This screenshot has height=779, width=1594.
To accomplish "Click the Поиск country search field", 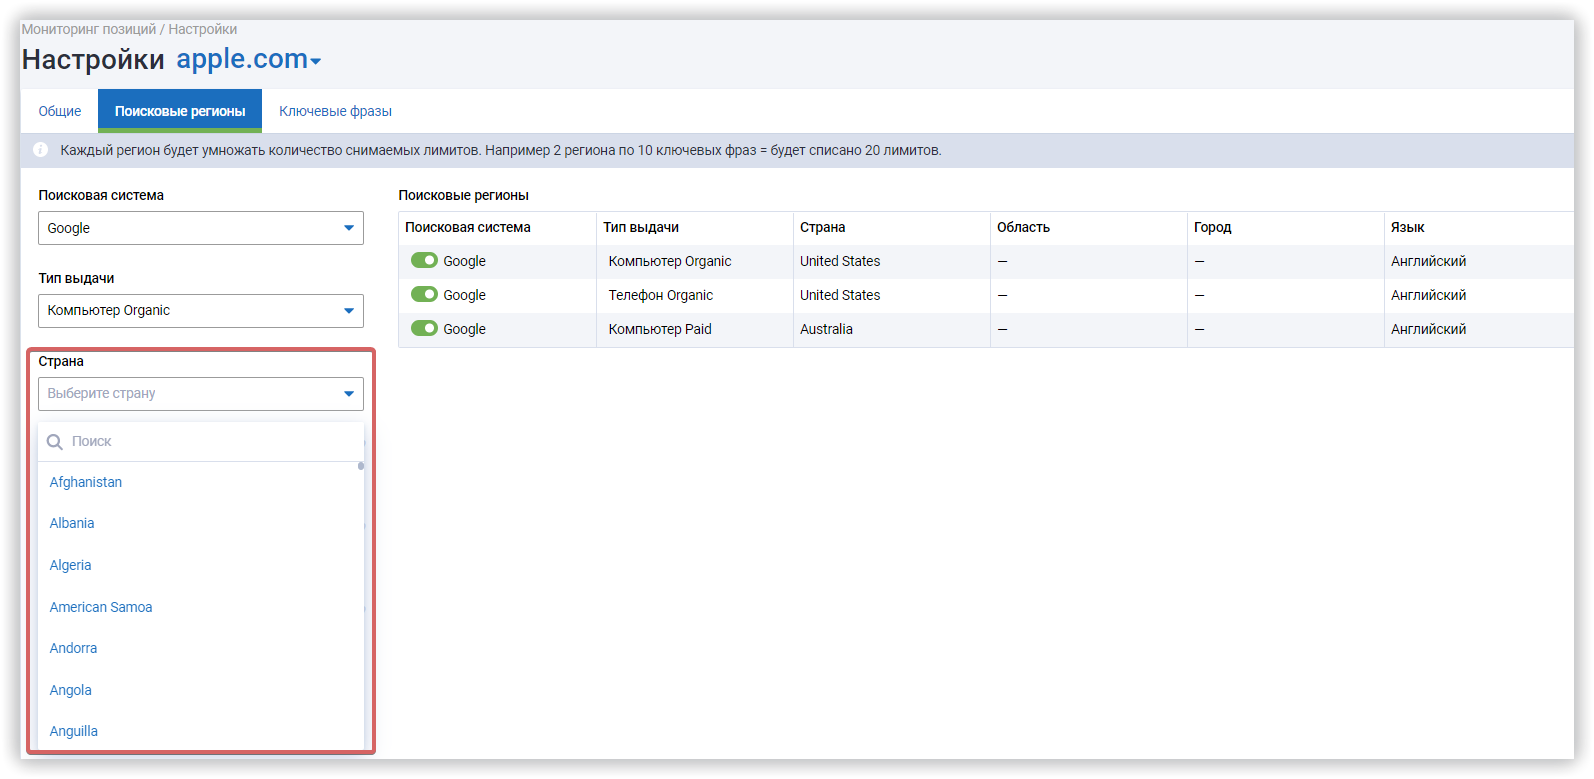I will (201, 442).
